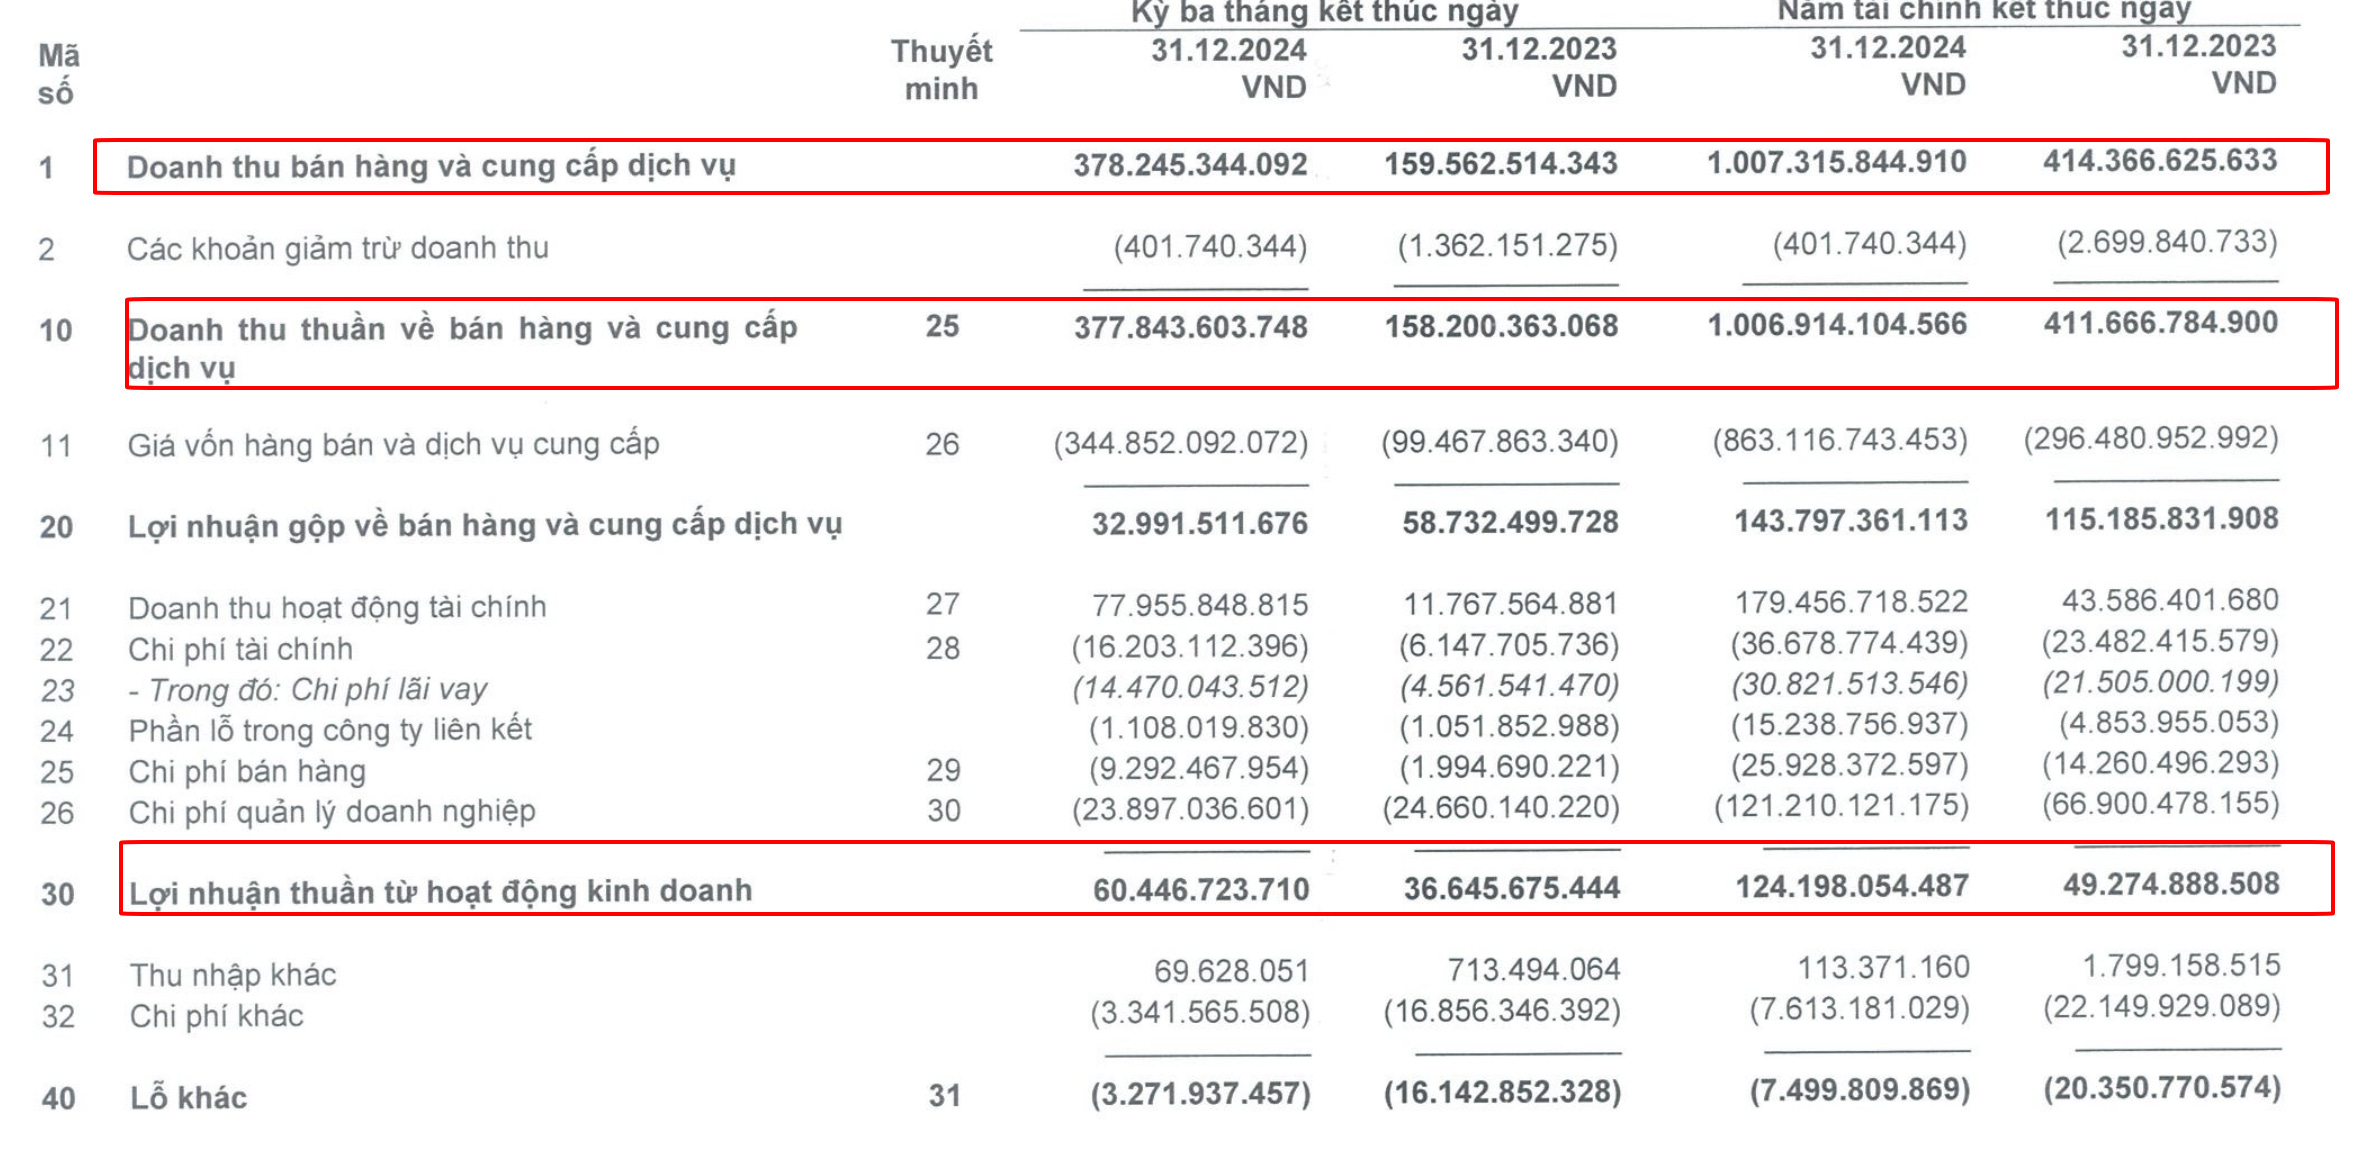Click note number 29 for 'Chi phí bán hàng'
Image resolution: width=2354 pixels, height=1157 pixels.
pos(942,770)
